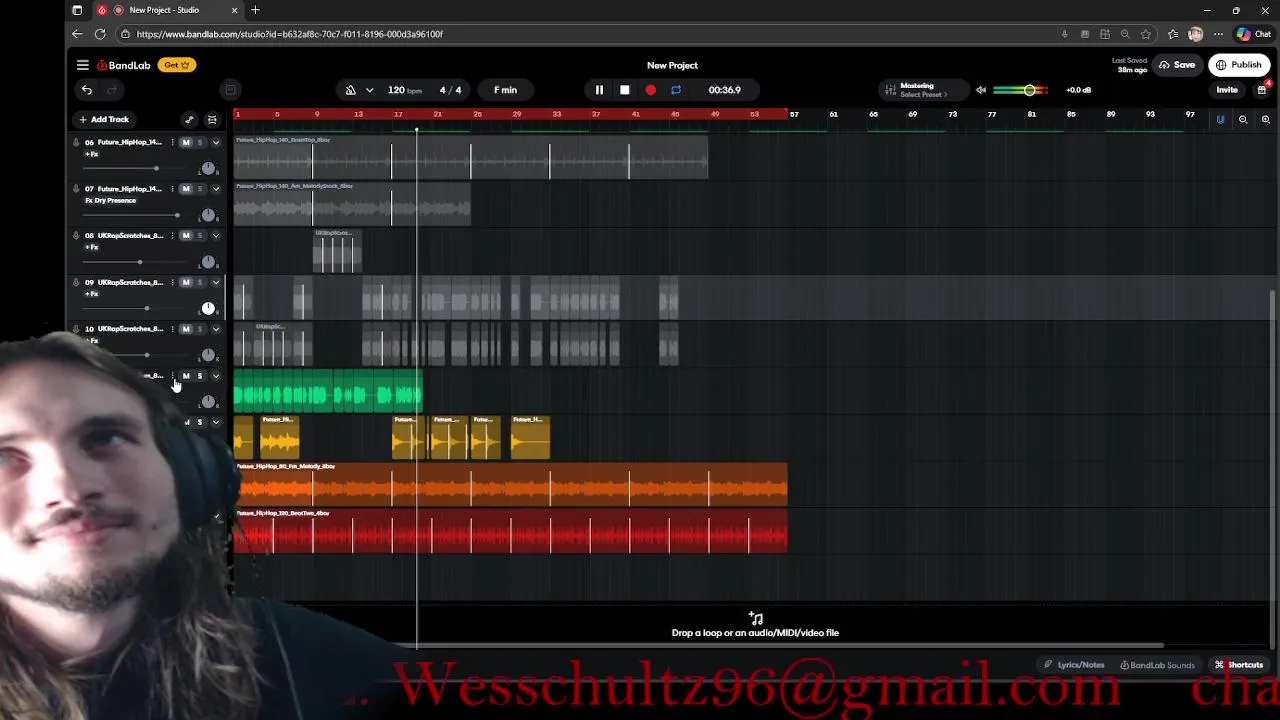The image size is (1280, 720).
Task: Reload the browser page
Action: click(x=100, y=34)
